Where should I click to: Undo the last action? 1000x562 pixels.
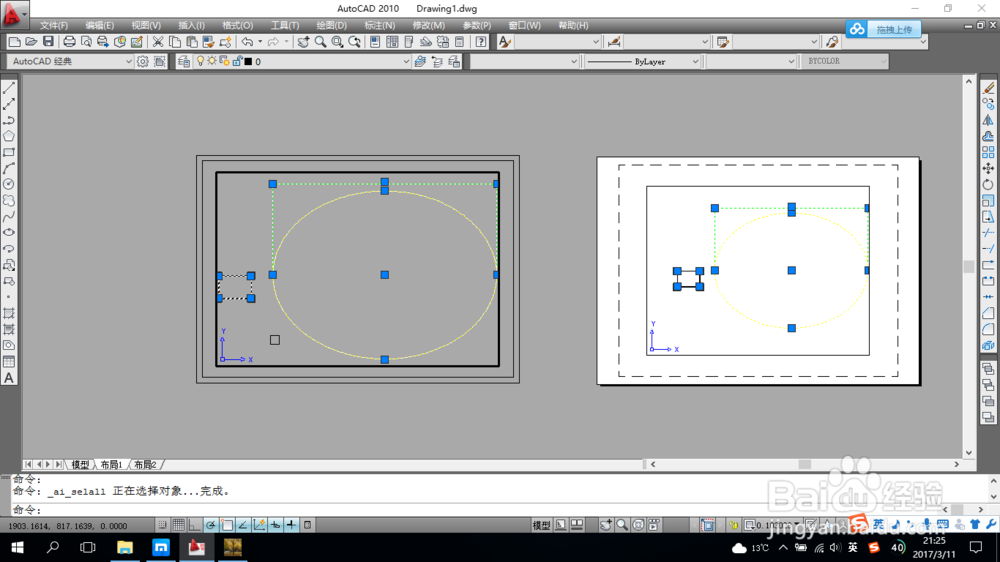point(247,42)
